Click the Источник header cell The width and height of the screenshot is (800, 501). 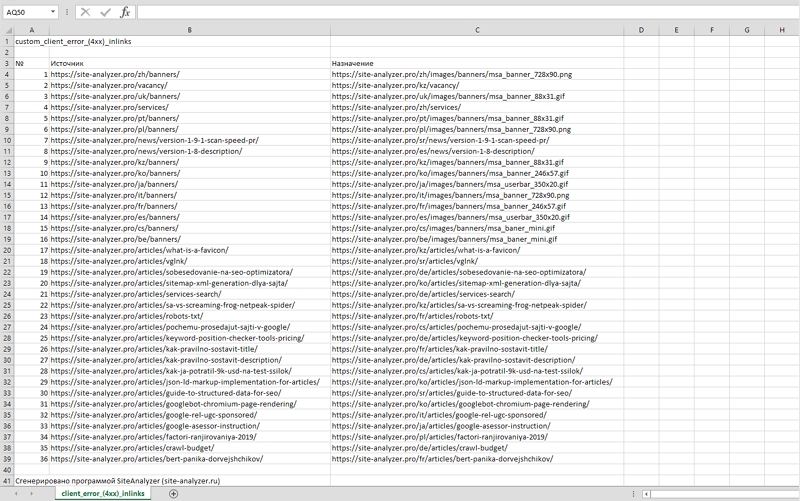click(189, 63)
